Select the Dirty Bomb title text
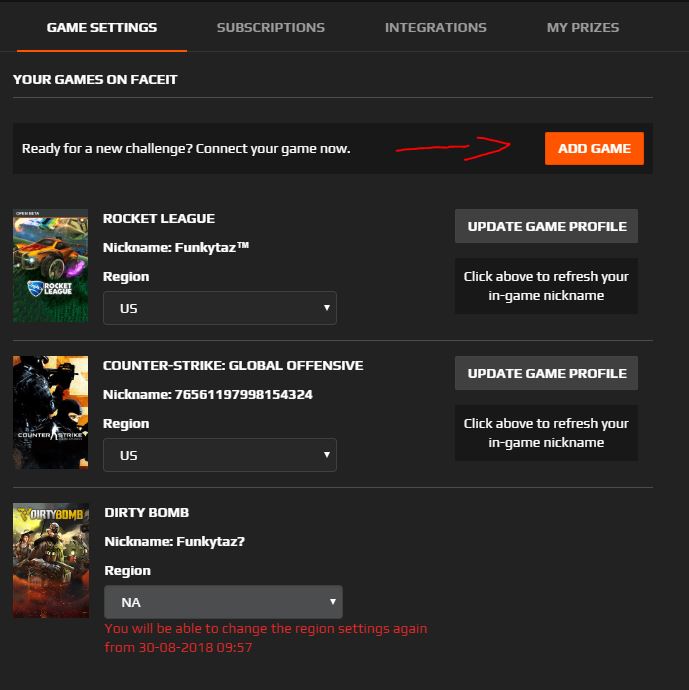This screenshot has width=689, height=690. tap(147, 512)
